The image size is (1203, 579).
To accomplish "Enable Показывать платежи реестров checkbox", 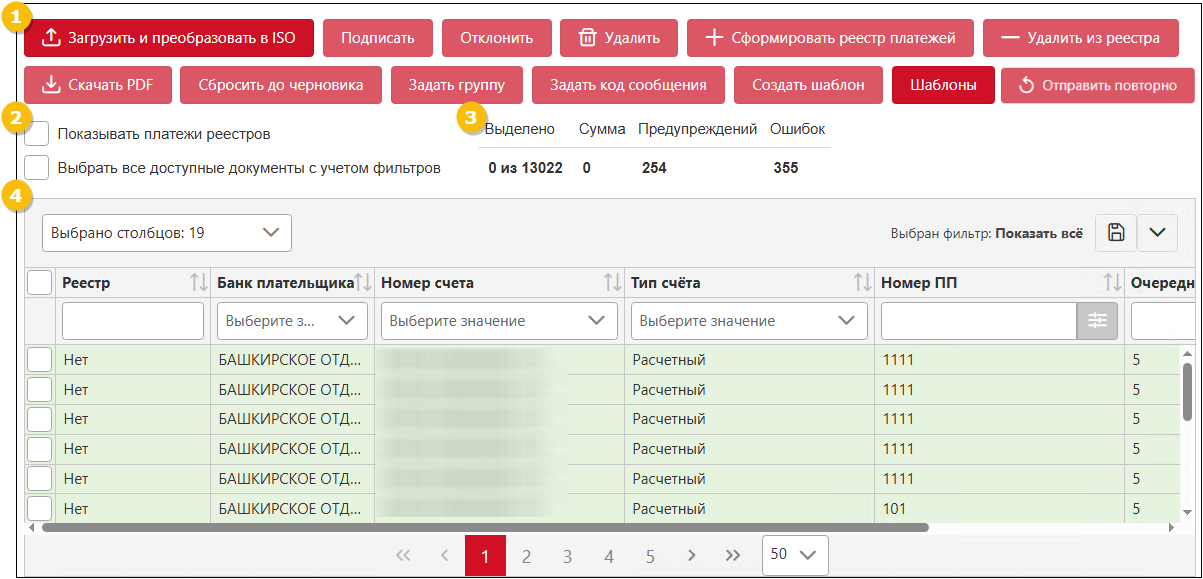I will 37,133.
